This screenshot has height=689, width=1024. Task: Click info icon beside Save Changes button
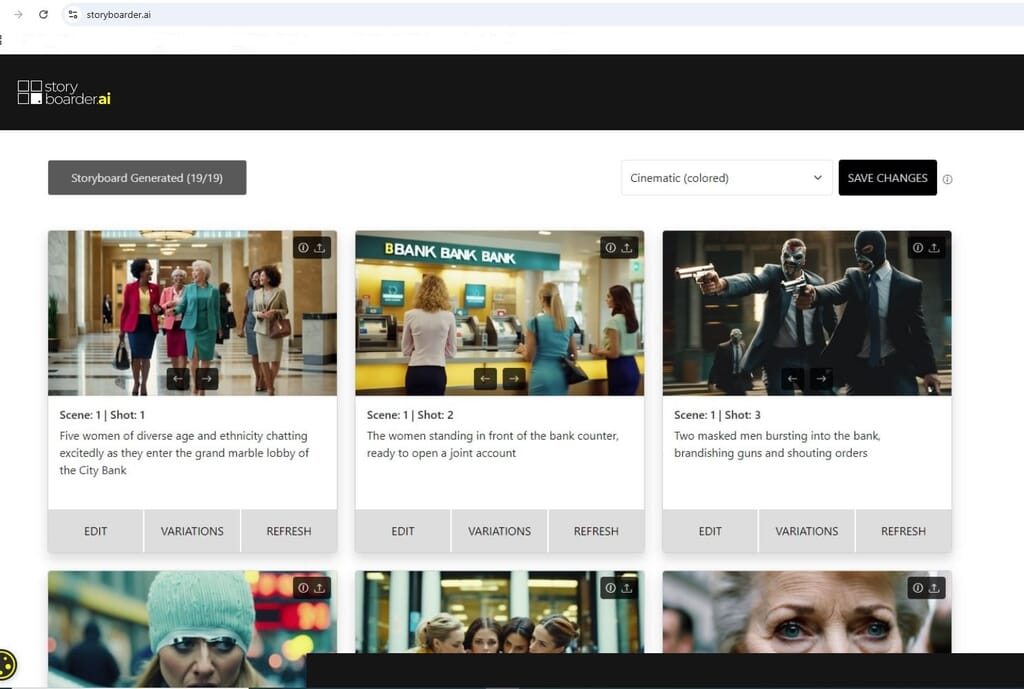pyautogui.click(x=947, y=180)
